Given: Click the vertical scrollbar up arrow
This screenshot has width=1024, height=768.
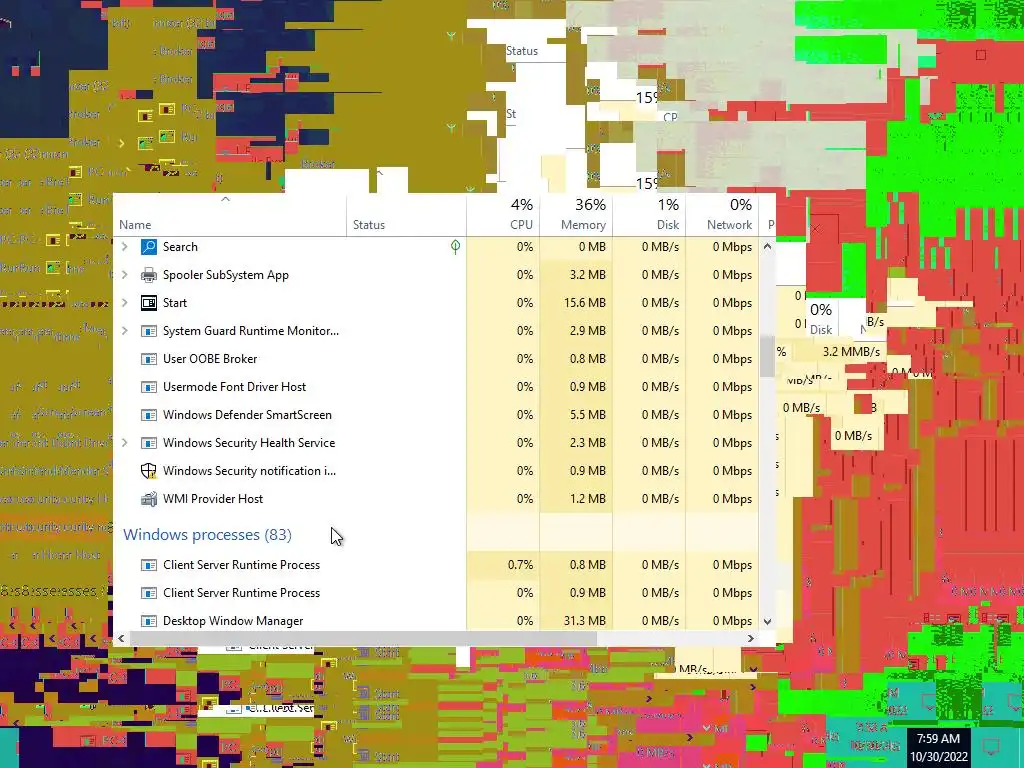Looking at the screenshot, I should tap(767, 247).
